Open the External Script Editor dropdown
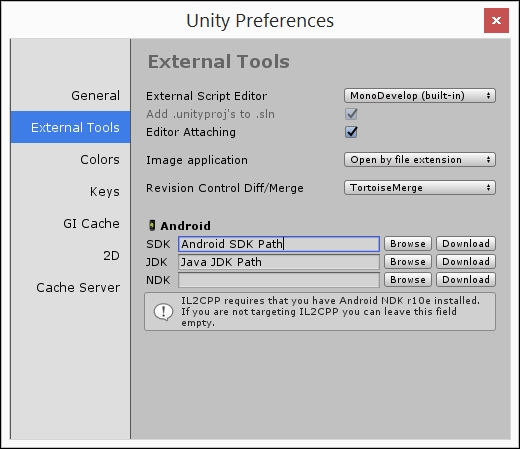 [420, 96]
